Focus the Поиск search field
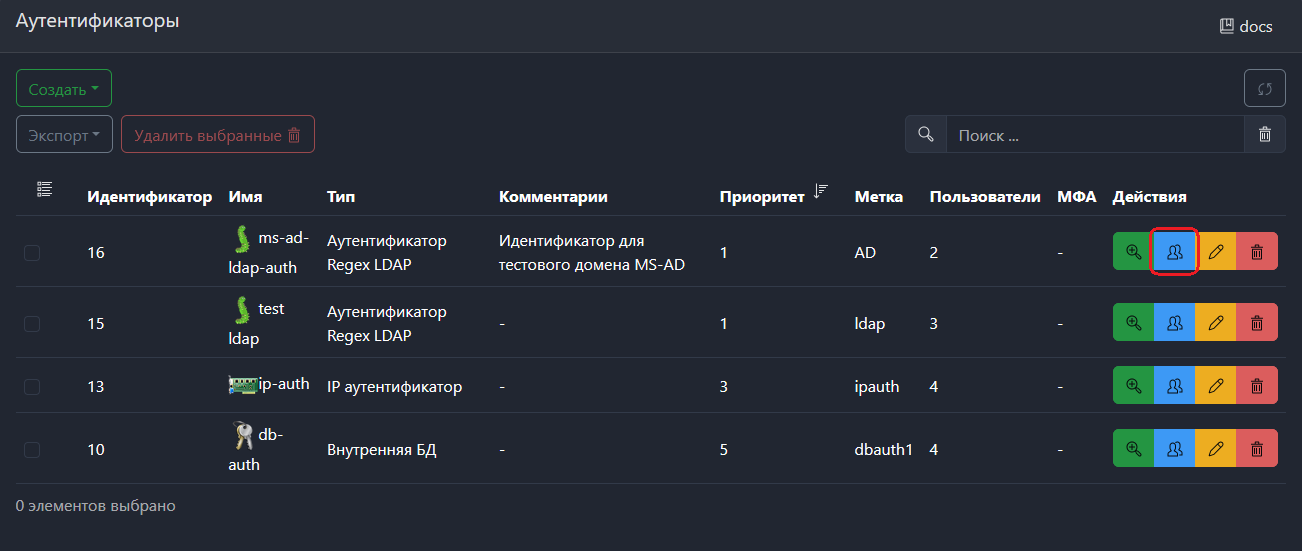Screen dimensions: 1302x551 coord(1094,134)
